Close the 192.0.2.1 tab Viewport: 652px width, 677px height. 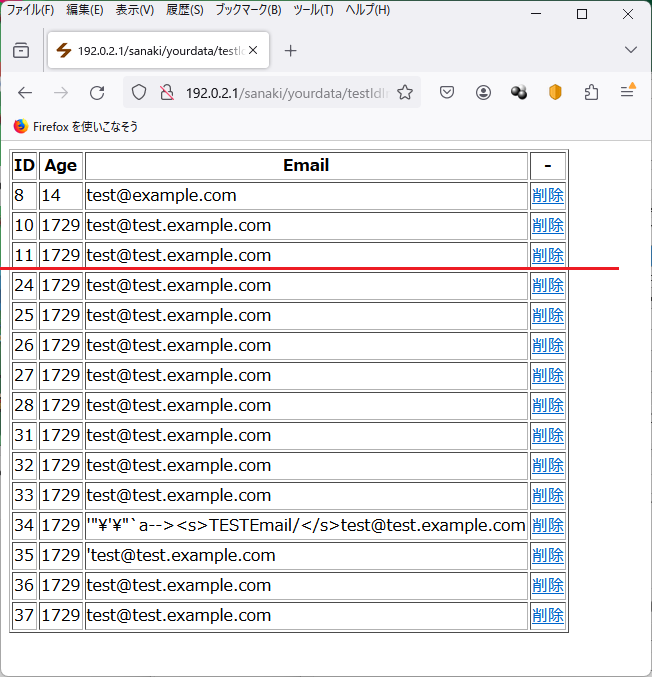coord(253,51)
